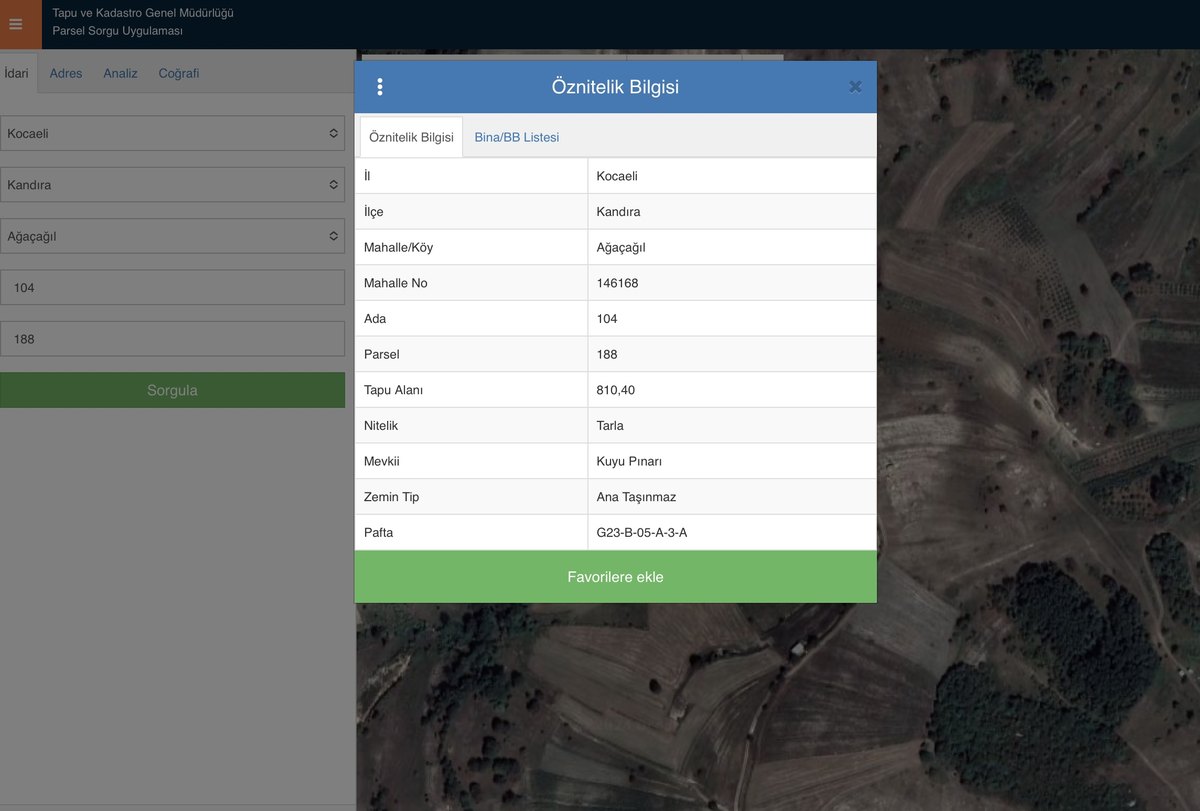Click the Pafta value G23-B-05-A-3-A
Image resolution: width=1200 pixels, height=811 pixels.
[642, 533]
